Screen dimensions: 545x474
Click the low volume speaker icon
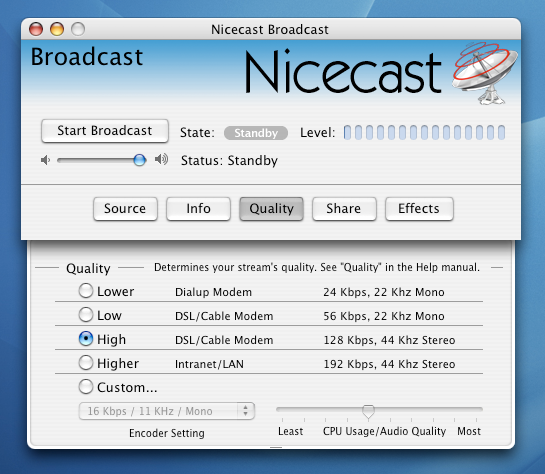coord(46,160)
